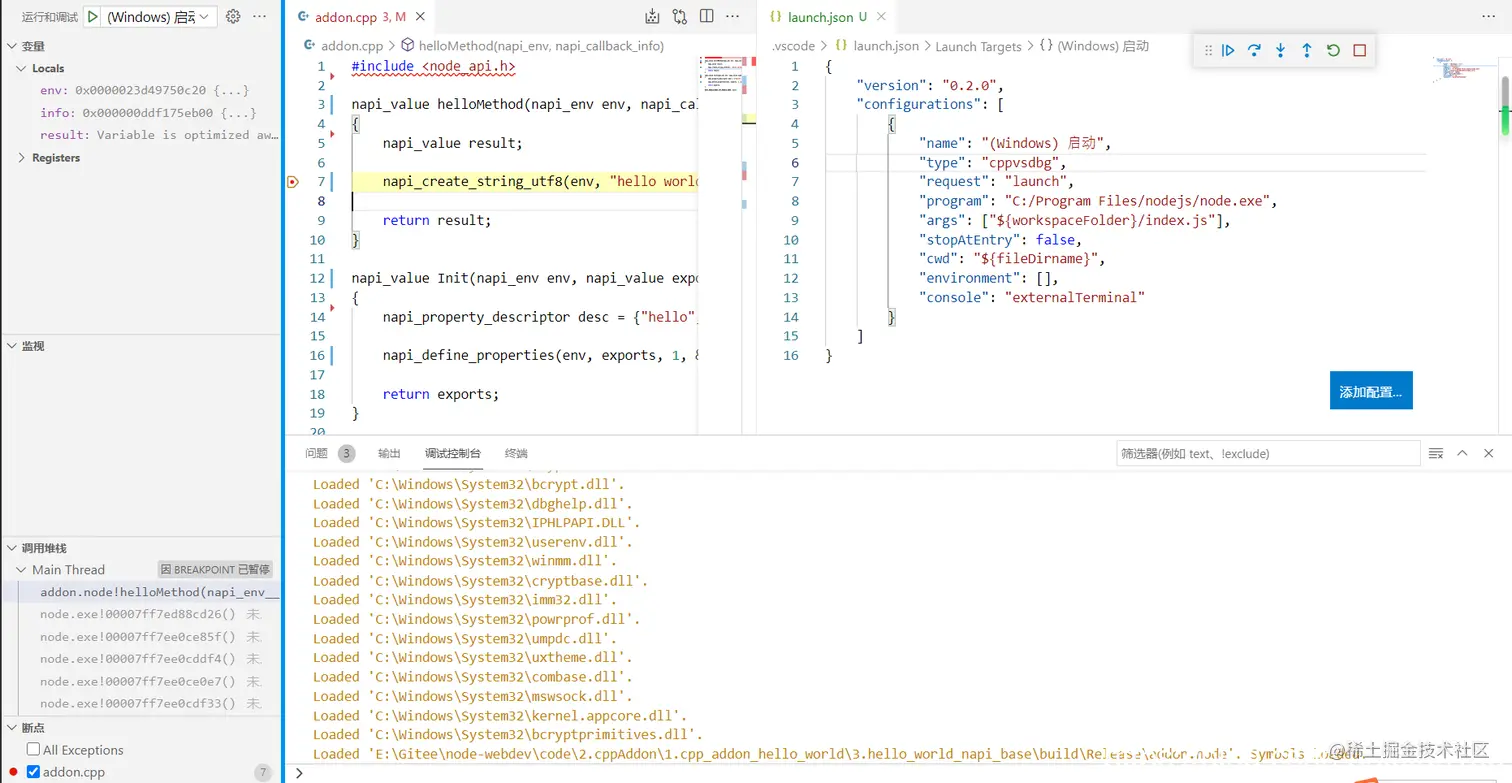Select stack frame node.exe!00007ff7ed88cd26()
Screen dimensions: 1512x783
click(141, 615)
